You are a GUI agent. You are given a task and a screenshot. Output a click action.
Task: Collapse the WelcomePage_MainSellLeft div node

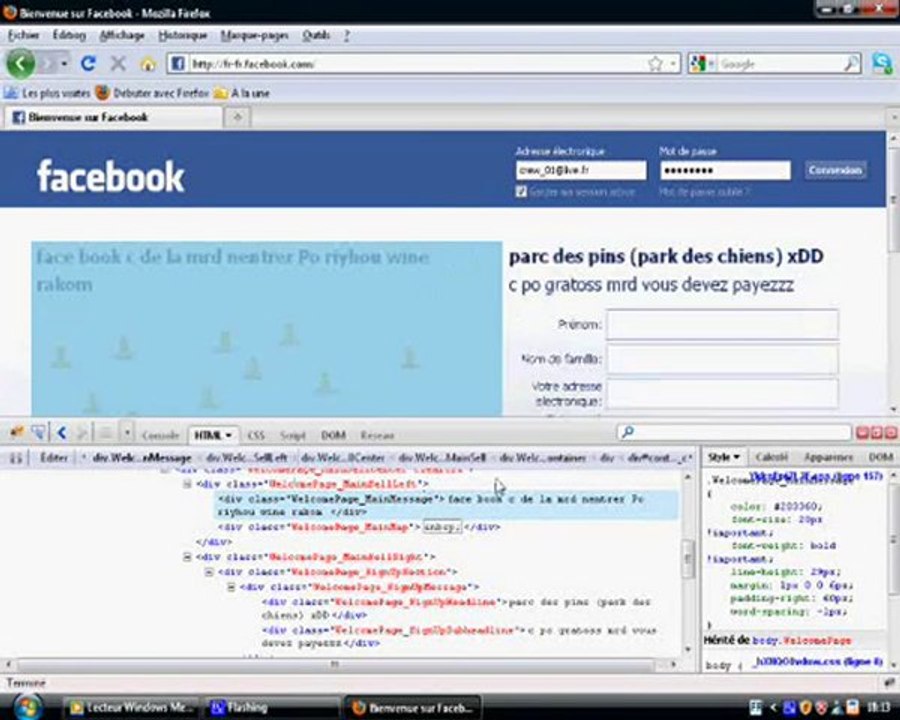click(x=187, y=484)
